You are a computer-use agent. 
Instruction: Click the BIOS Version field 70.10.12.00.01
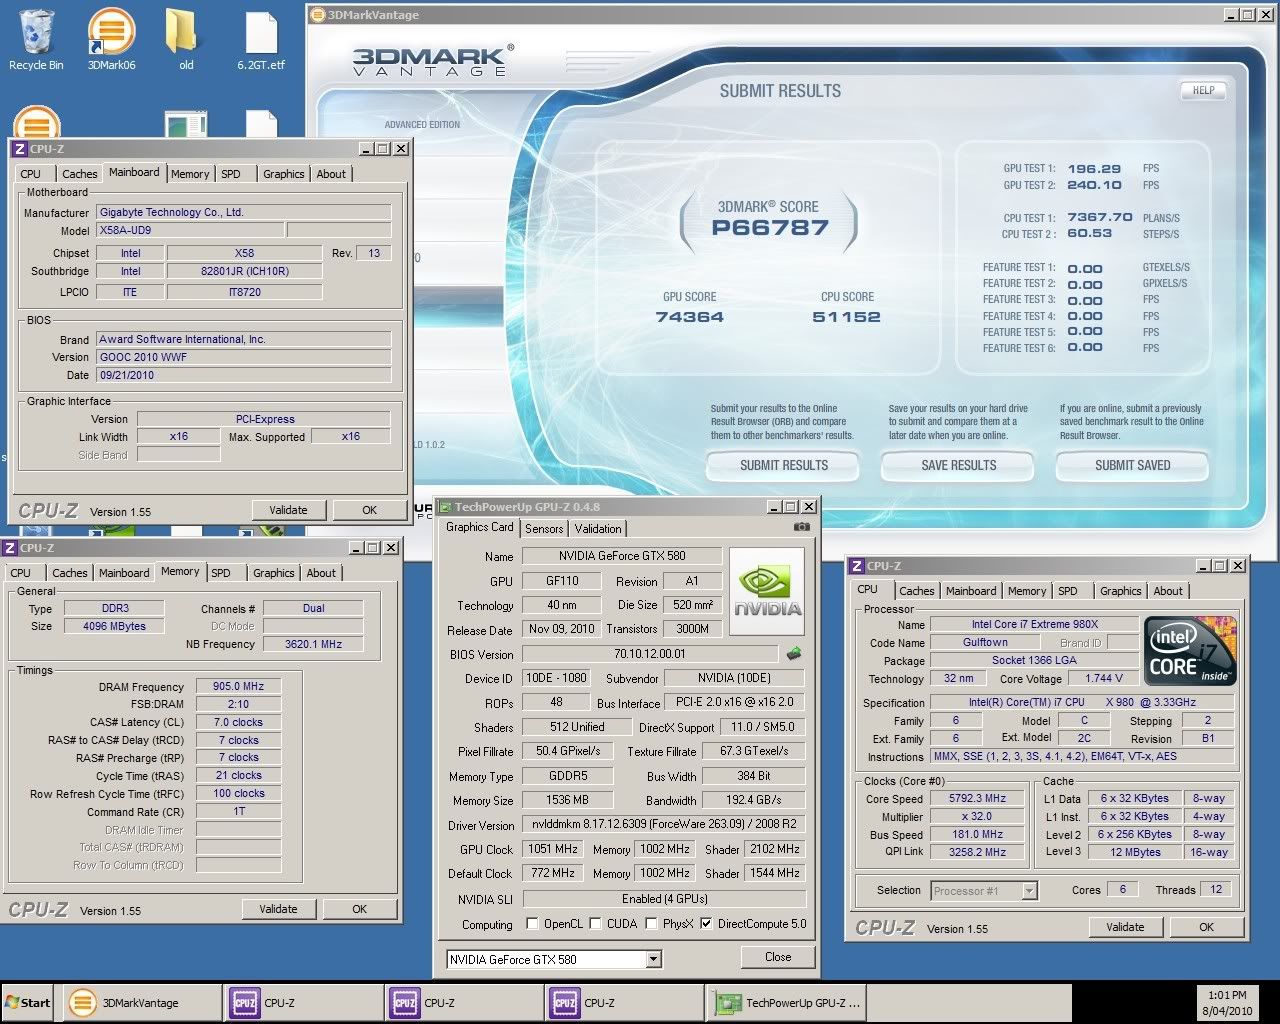point(650,654)
